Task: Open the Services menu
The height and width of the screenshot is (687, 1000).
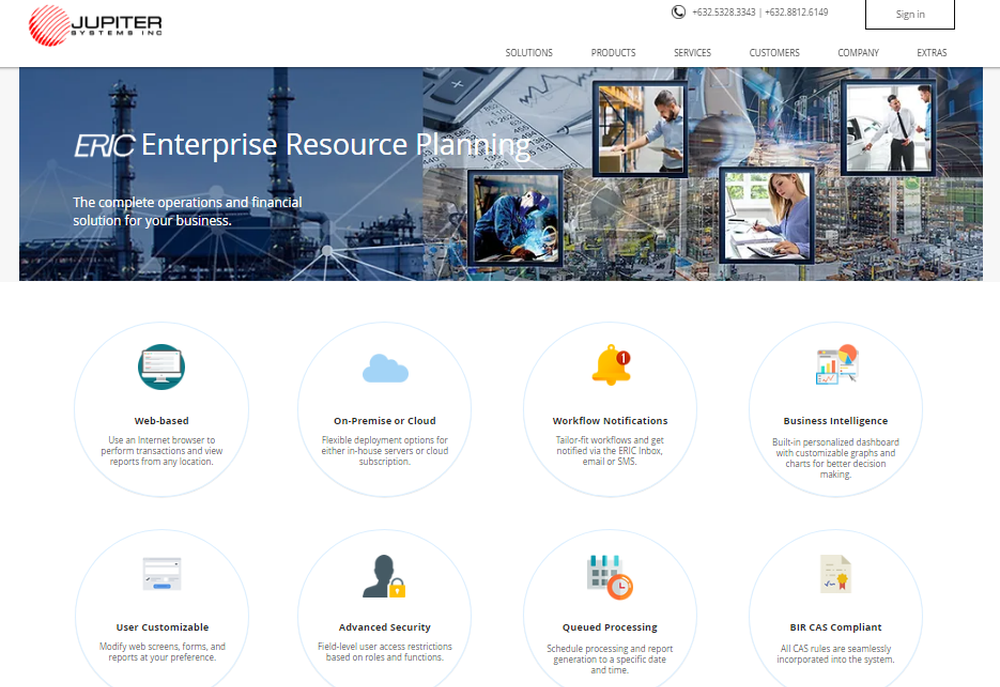Action: click(692, 53)
